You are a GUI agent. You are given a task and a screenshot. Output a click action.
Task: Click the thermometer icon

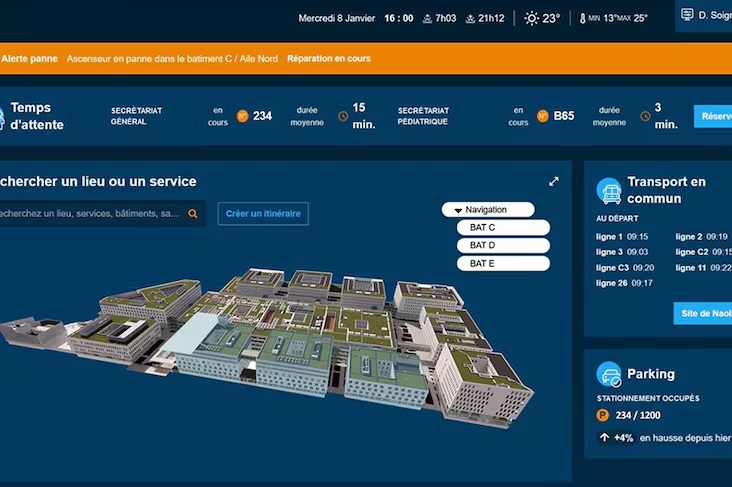(x=582, y=19)
